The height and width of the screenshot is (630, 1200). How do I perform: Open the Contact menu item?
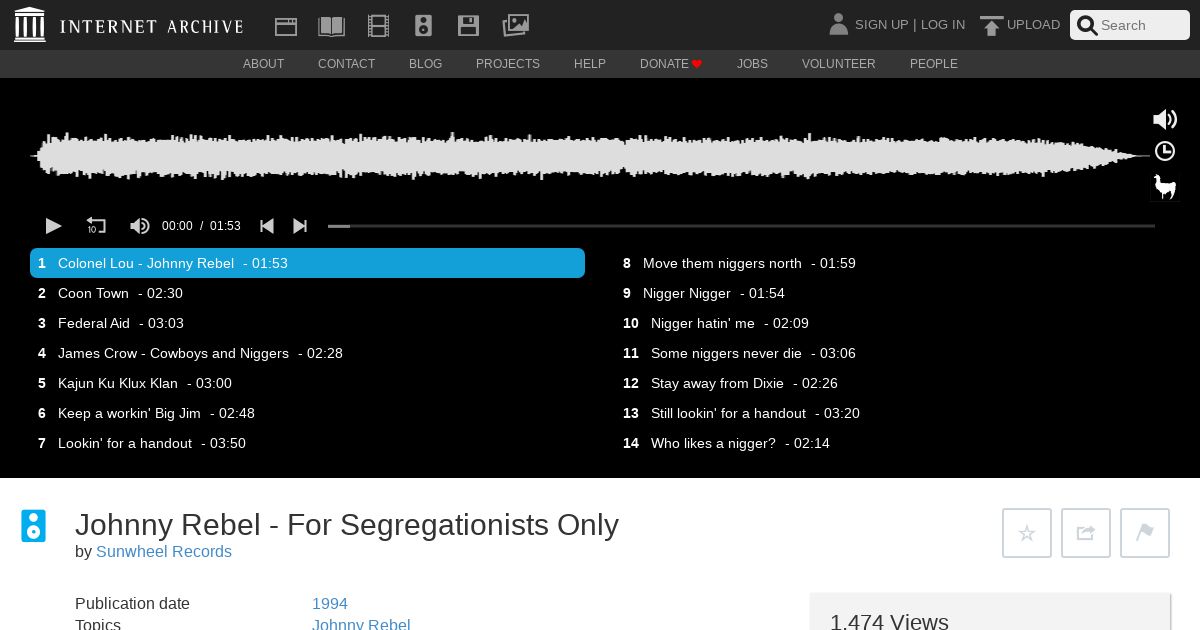pos(347,64)
